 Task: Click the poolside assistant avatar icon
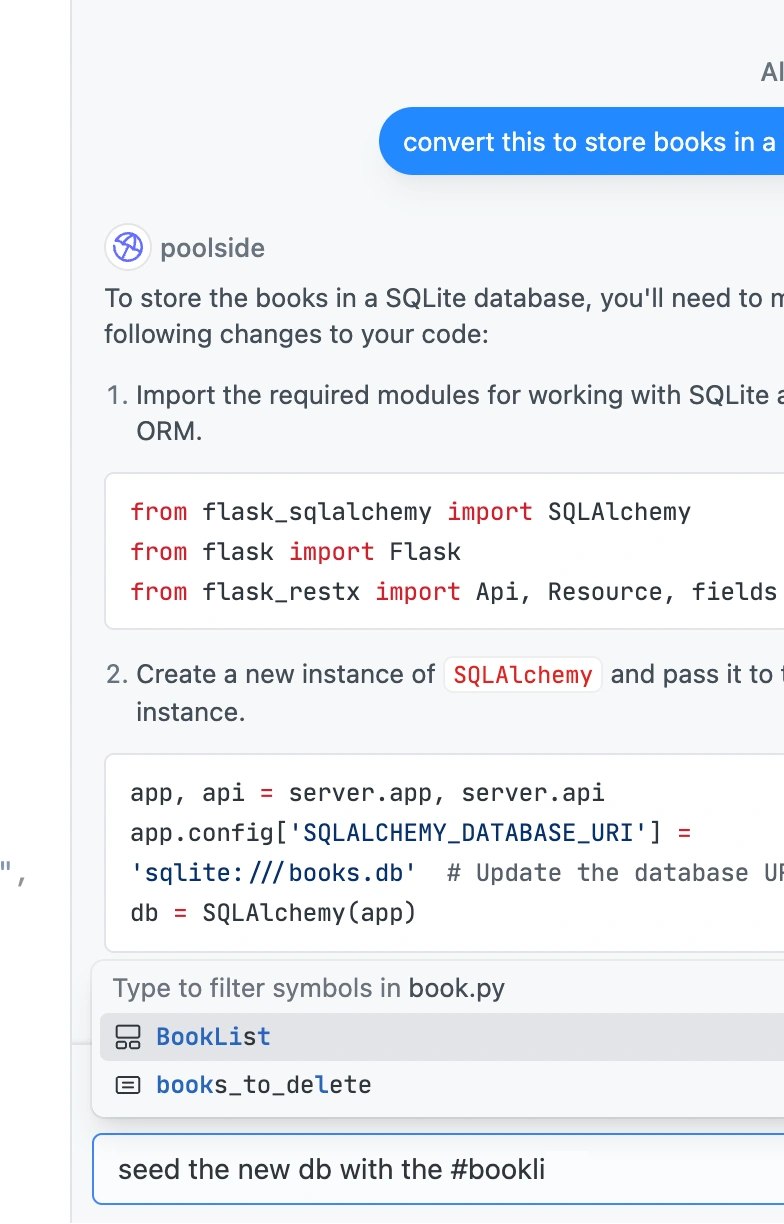128,247
